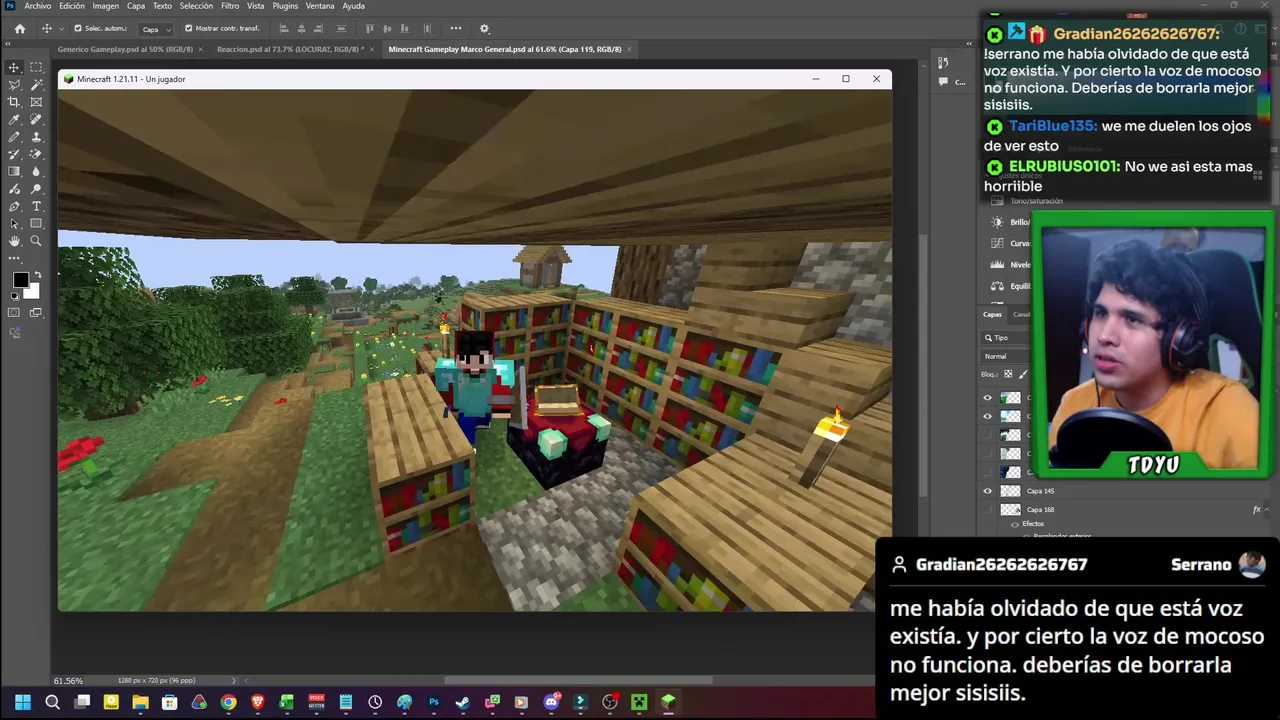
Task: Select the Brush tool
Action: pyautogui.click(x=14, y=137)
